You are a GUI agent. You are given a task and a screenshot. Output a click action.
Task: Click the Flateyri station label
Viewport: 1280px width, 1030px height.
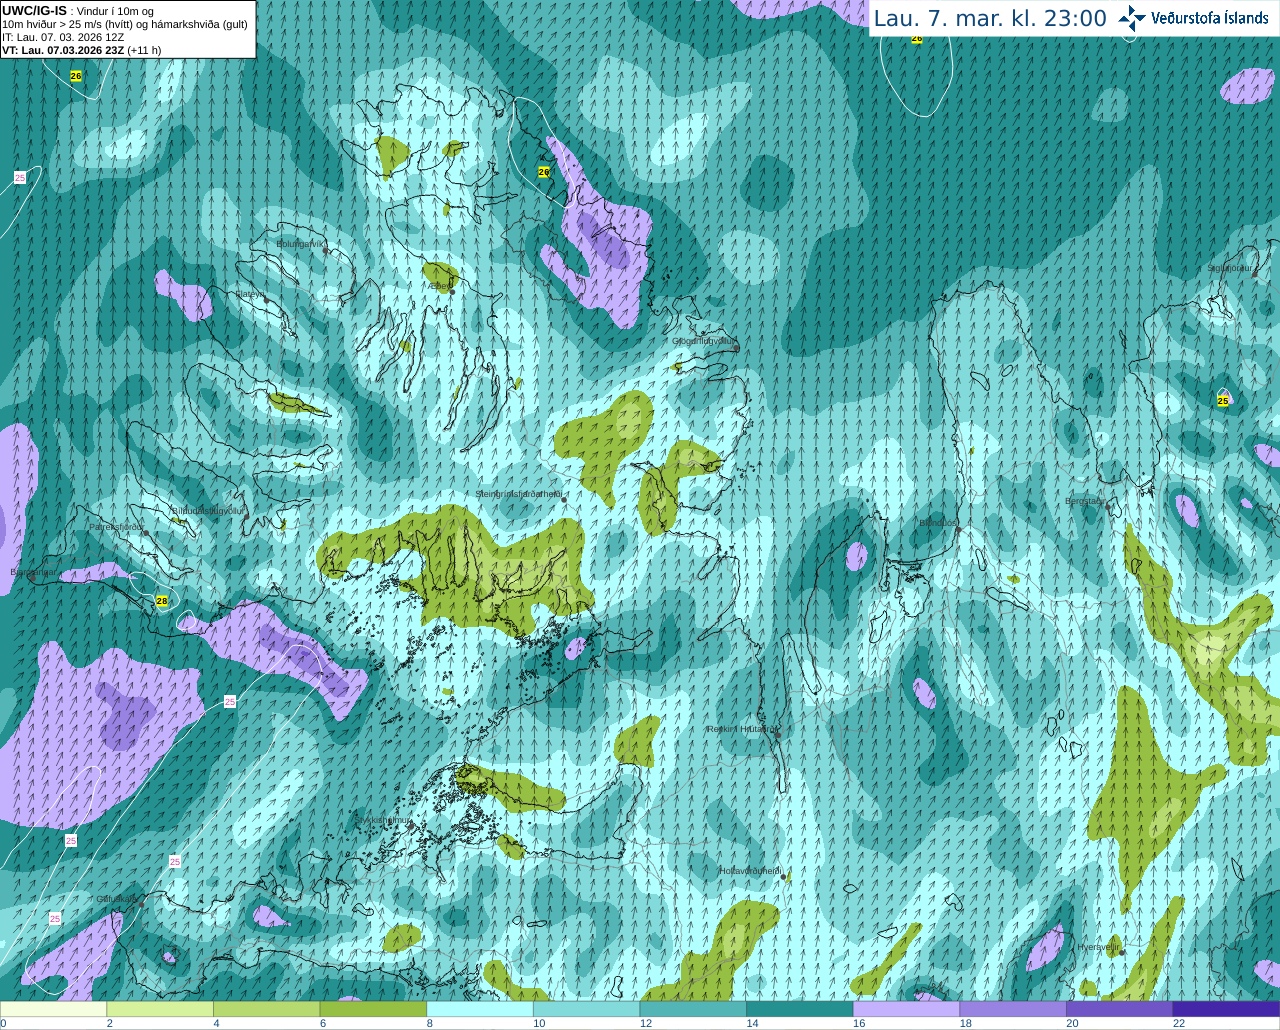(x=250, y=294)
